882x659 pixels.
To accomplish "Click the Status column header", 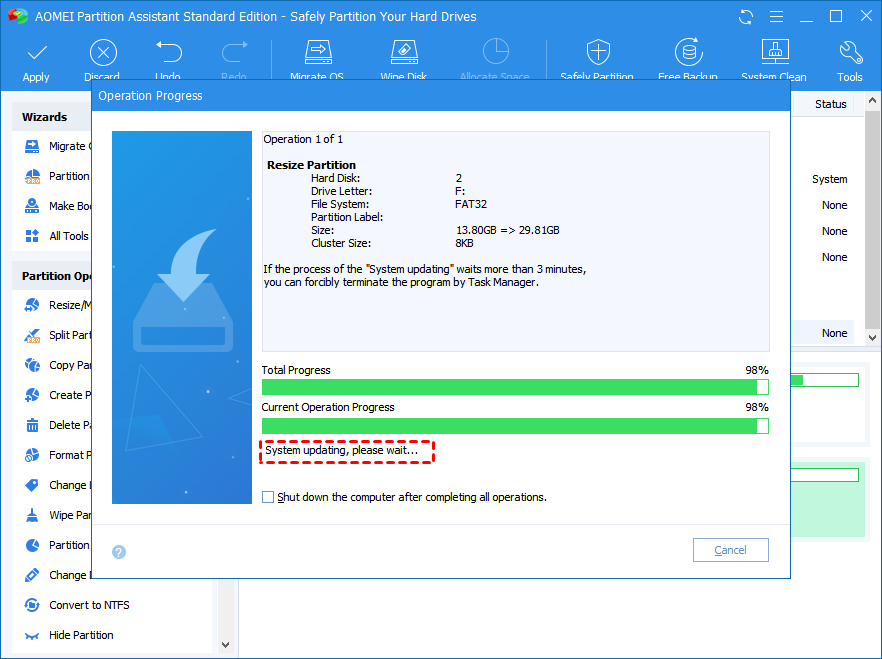I will point(830,104).
